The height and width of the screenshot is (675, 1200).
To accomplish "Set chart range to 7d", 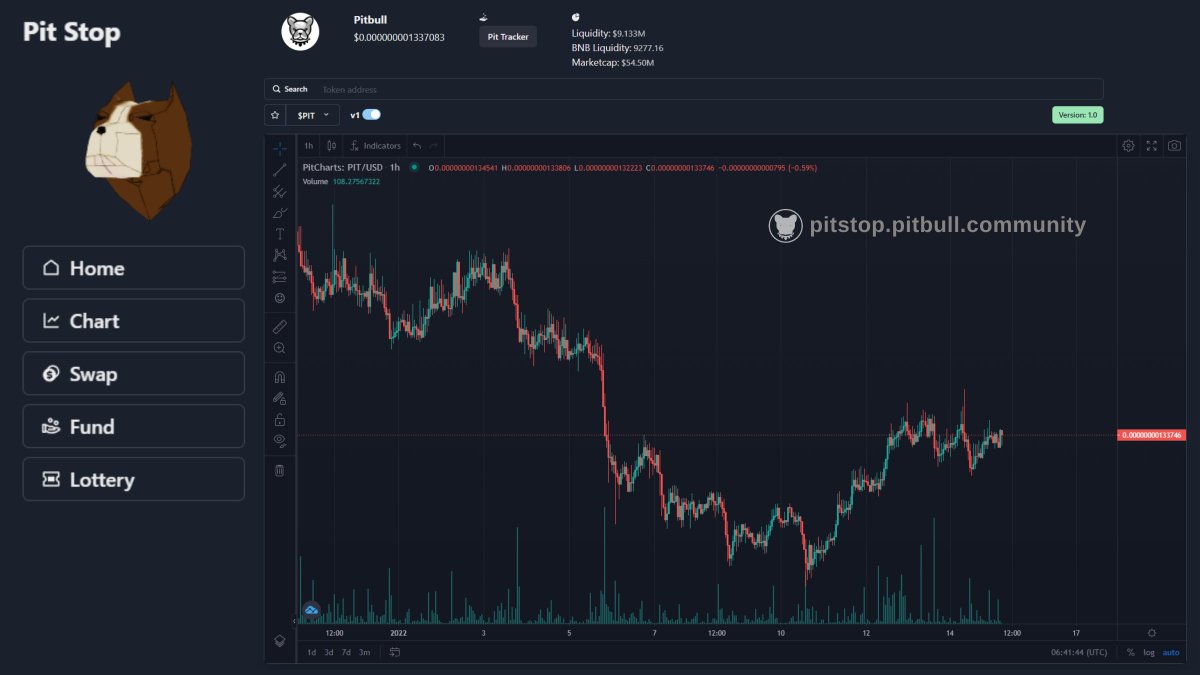I will pos(346,652).
